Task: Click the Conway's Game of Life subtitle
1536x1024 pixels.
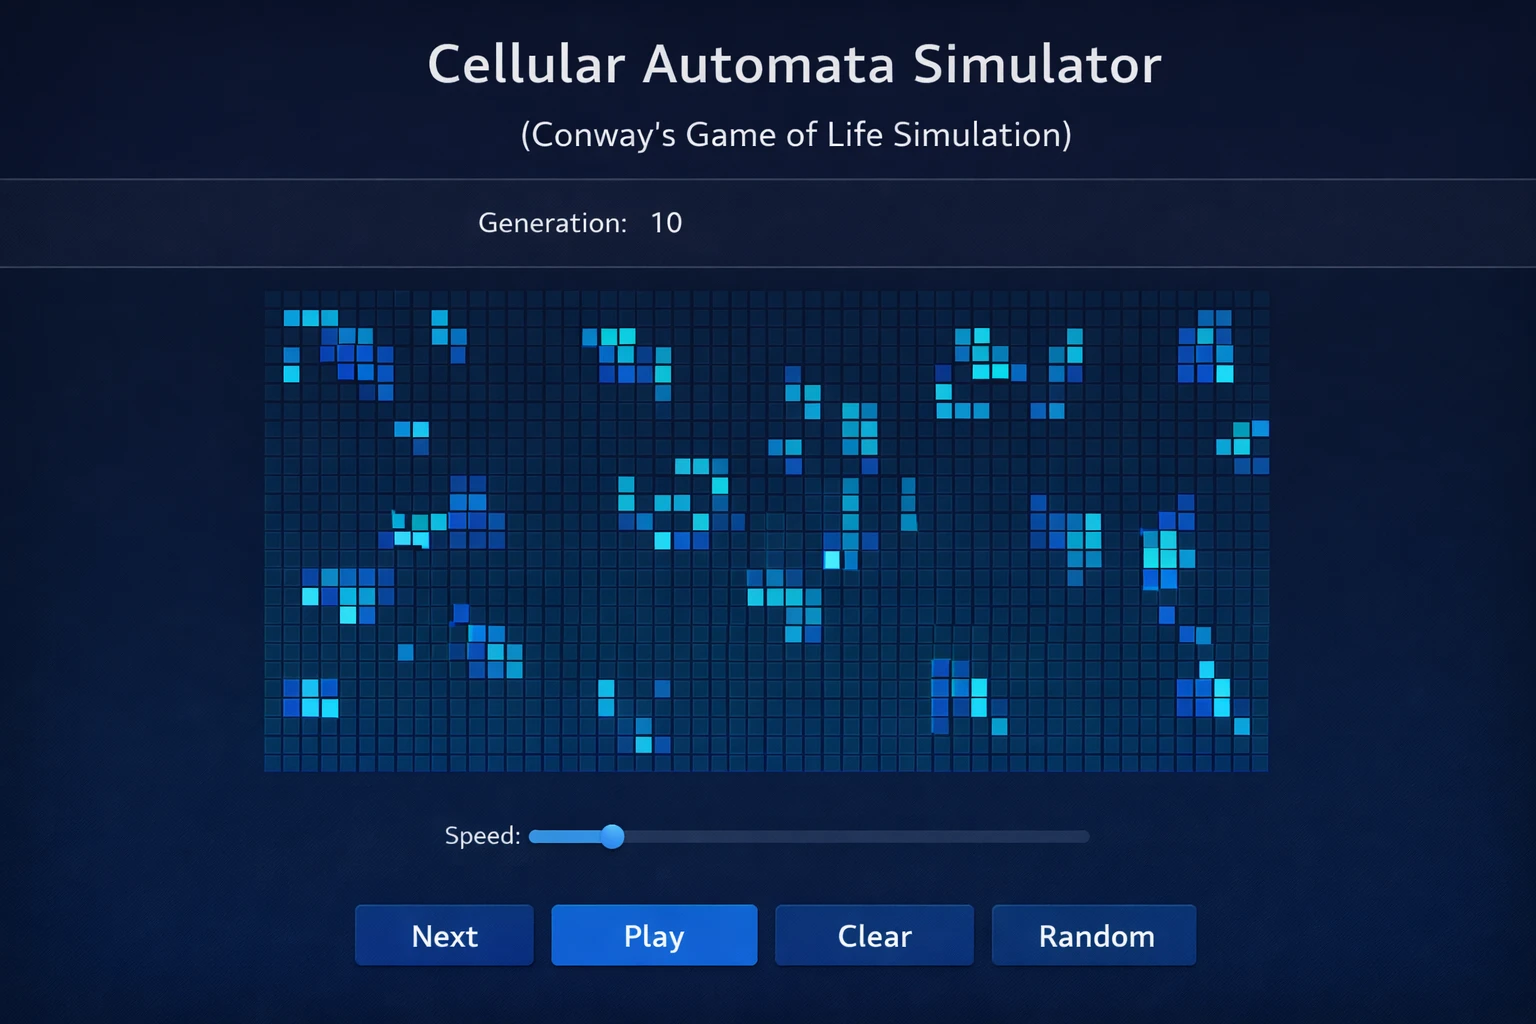Action: 795,134
